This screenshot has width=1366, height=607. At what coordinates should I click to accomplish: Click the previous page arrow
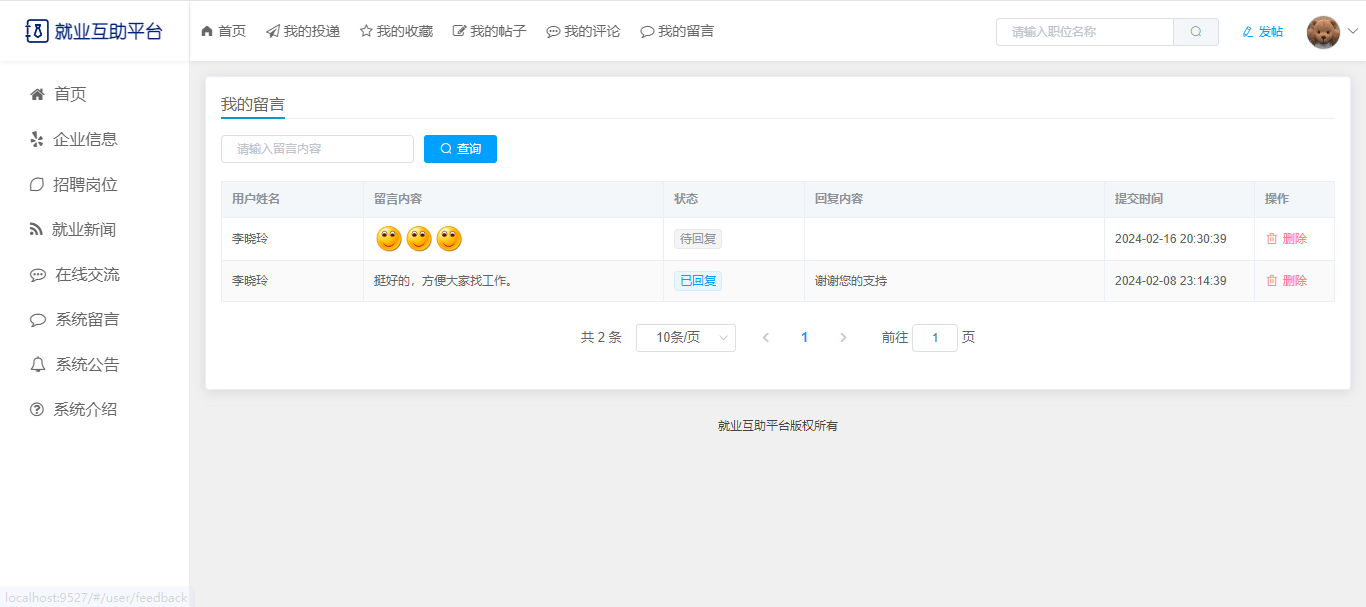[x=766, y=338]
